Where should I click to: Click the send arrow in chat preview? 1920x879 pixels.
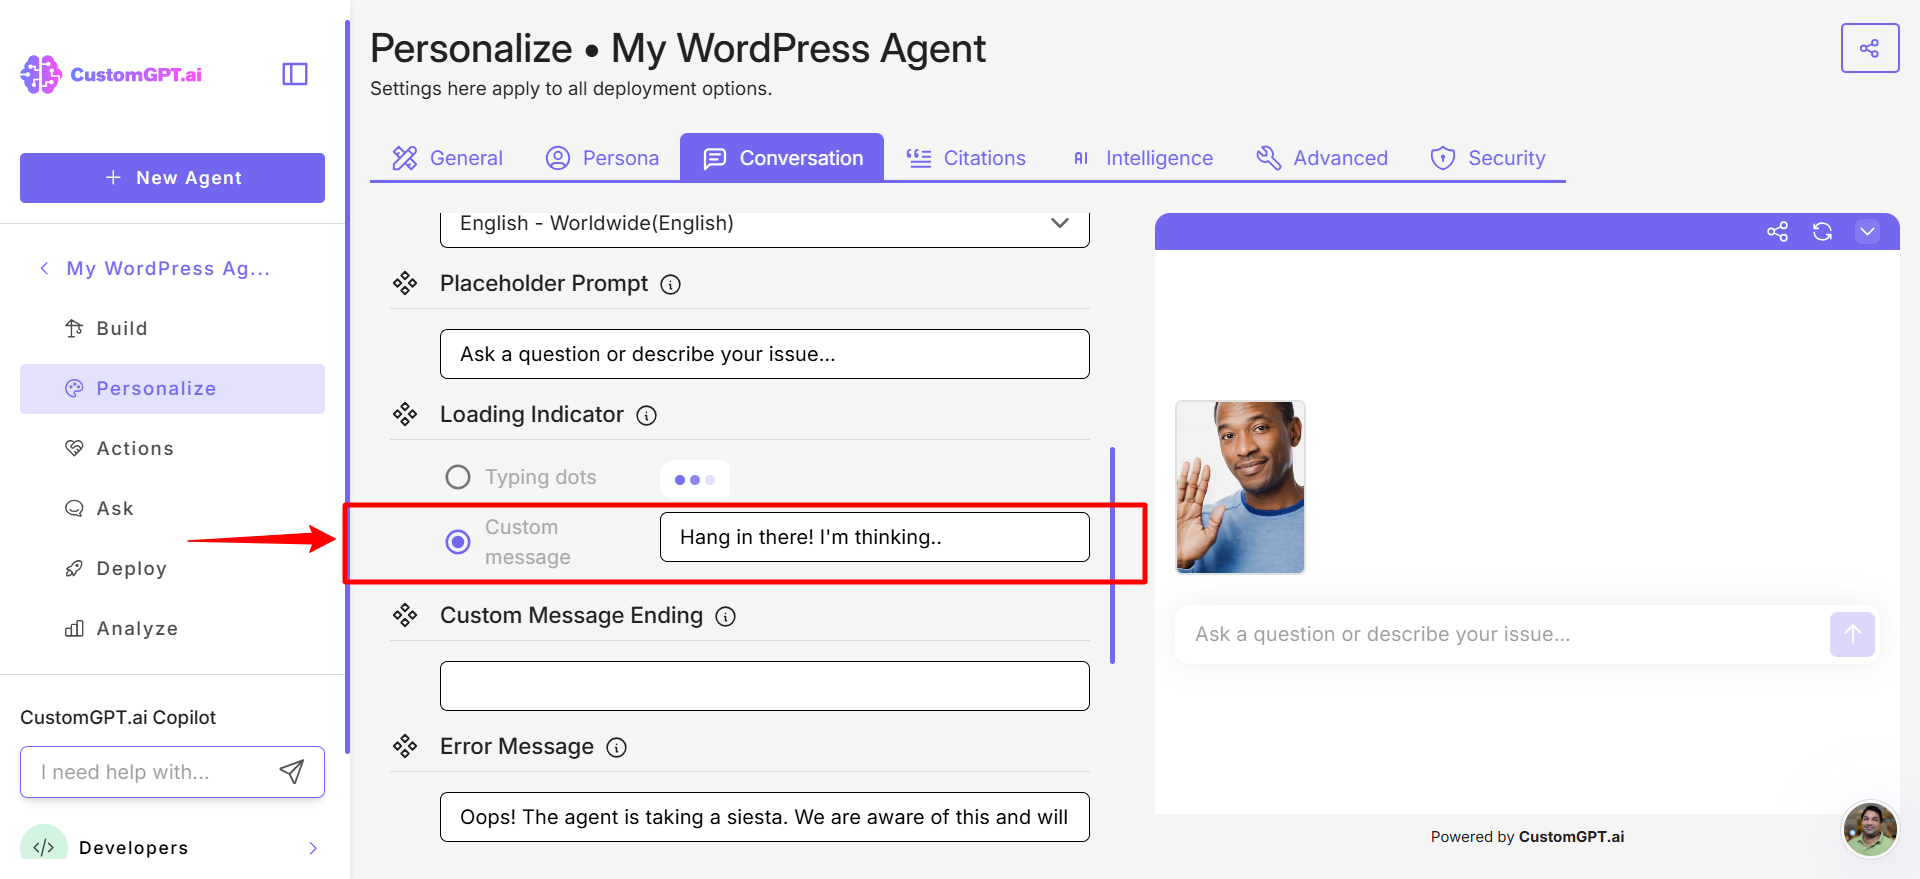1852,634
